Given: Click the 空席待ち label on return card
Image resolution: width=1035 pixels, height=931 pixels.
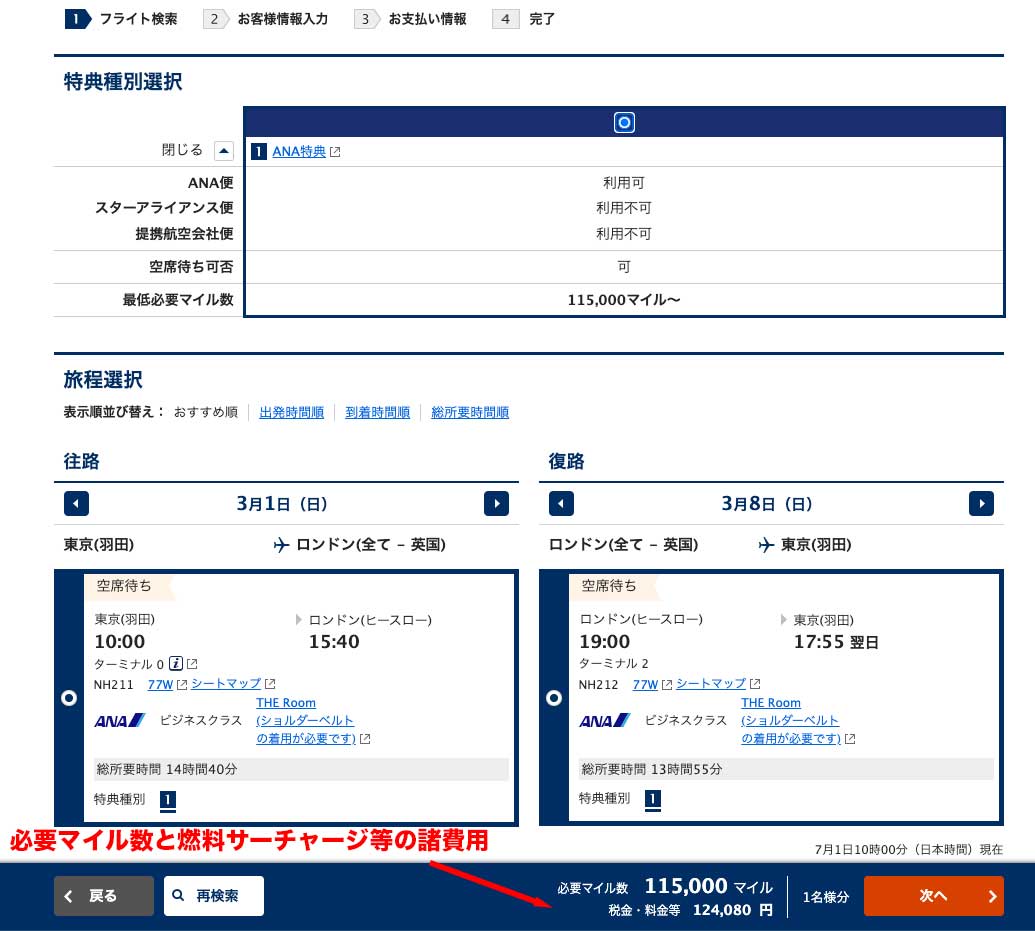Looking at the screenshot, I should (x=609, y=586).
